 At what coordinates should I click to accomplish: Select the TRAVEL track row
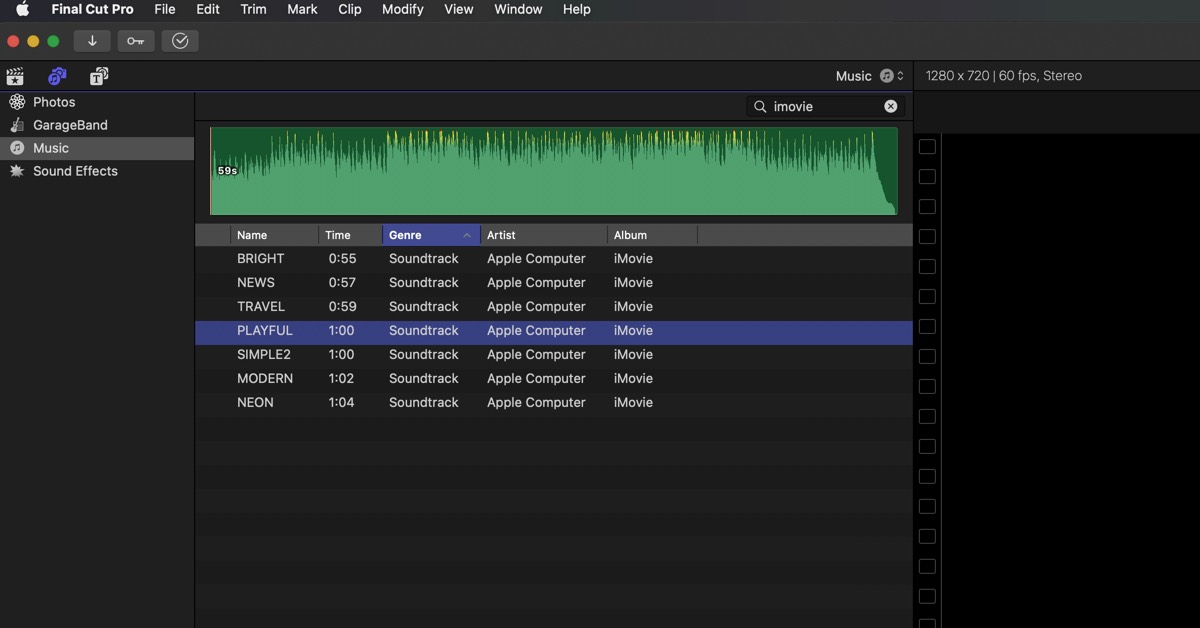click(x=554, y=306)
